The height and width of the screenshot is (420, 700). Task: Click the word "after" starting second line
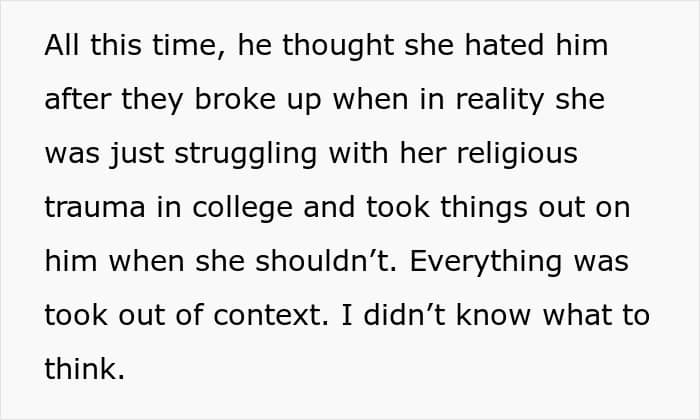coord(78,99)
